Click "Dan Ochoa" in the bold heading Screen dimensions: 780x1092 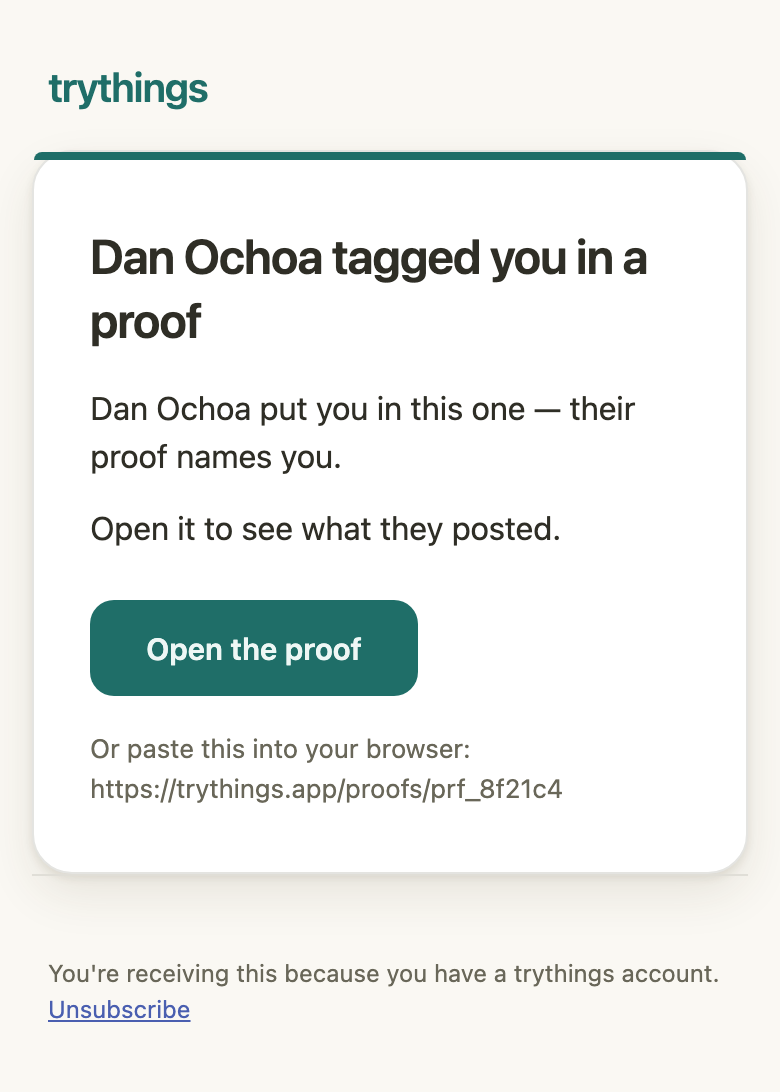[x=206, y=258]
